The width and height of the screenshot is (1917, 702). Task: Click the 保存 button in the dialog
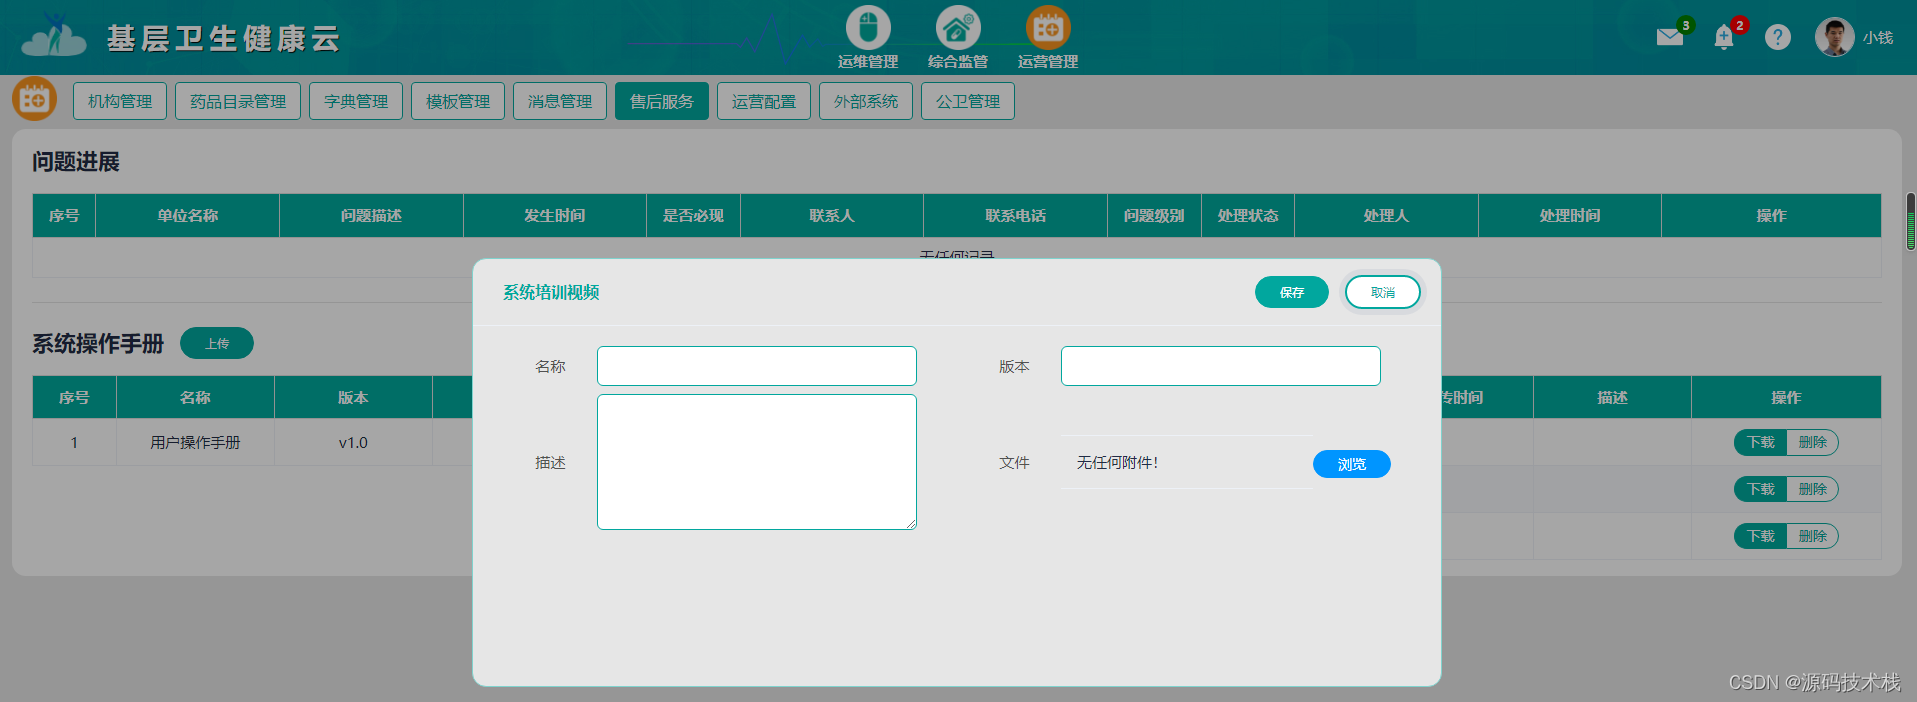pyautogui.click(x=1292, y=292)
